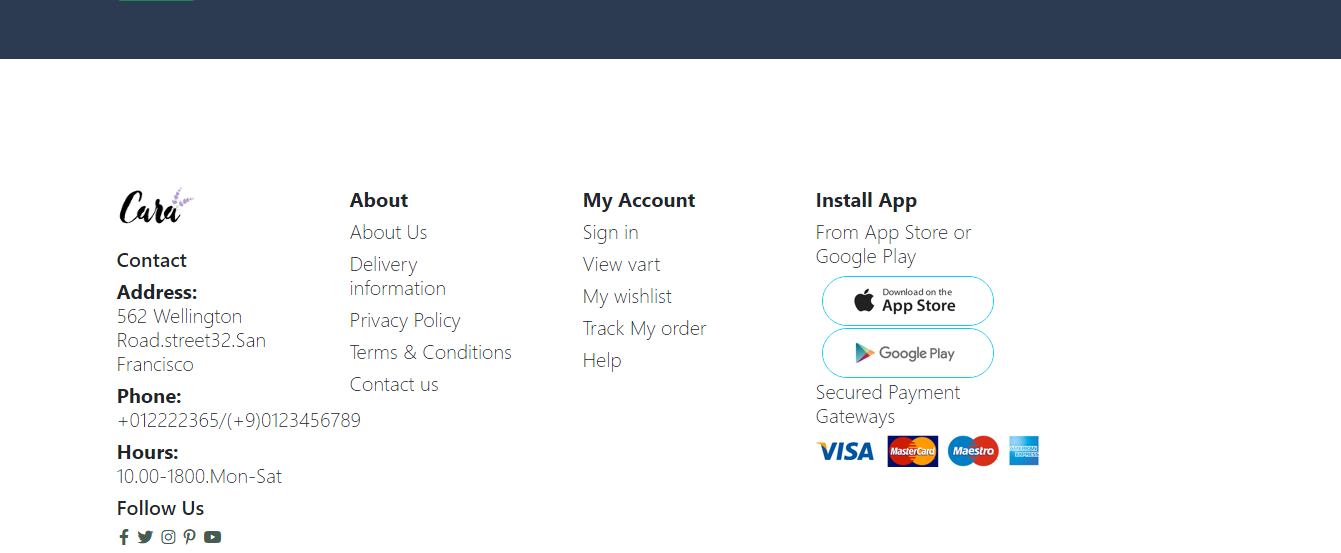This screenshot has width=1341, height=553.
Task: Click the American Express logo
Action: (1024, 451)
